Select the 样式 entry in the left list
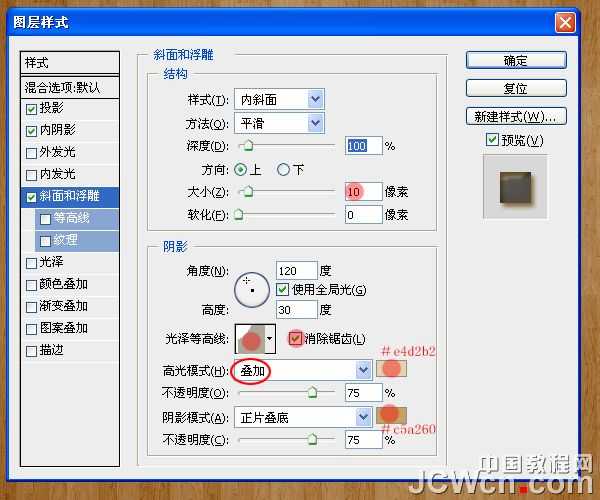This screenshot has width=600, height=500. click(x=70, y=63)
